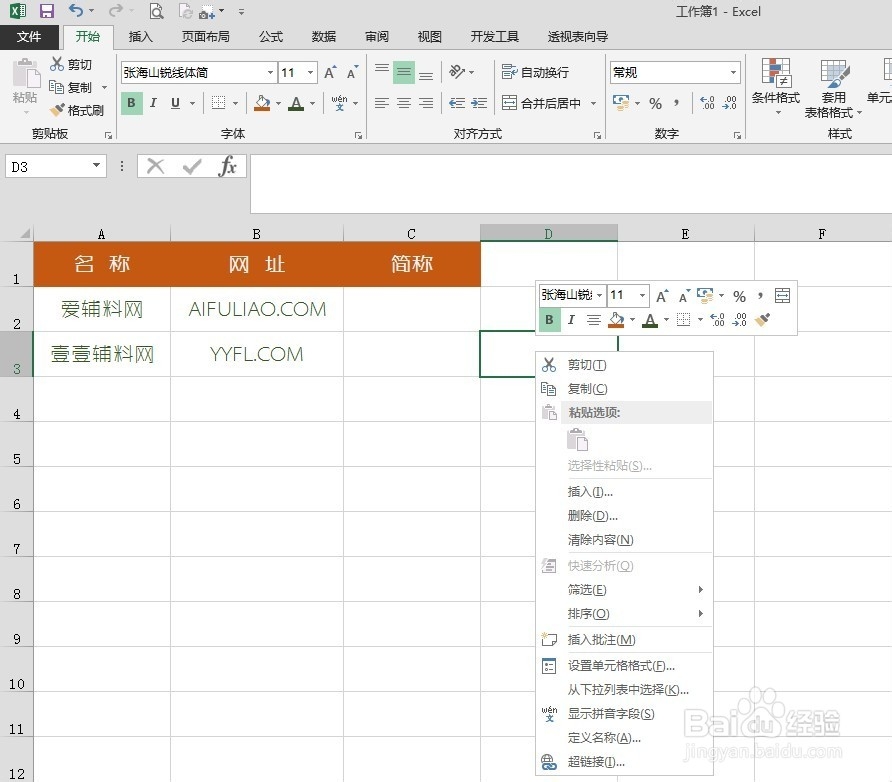Switch to the 公式 tab
This screenshot has width=892, height=782.
(x=271, y=37)
